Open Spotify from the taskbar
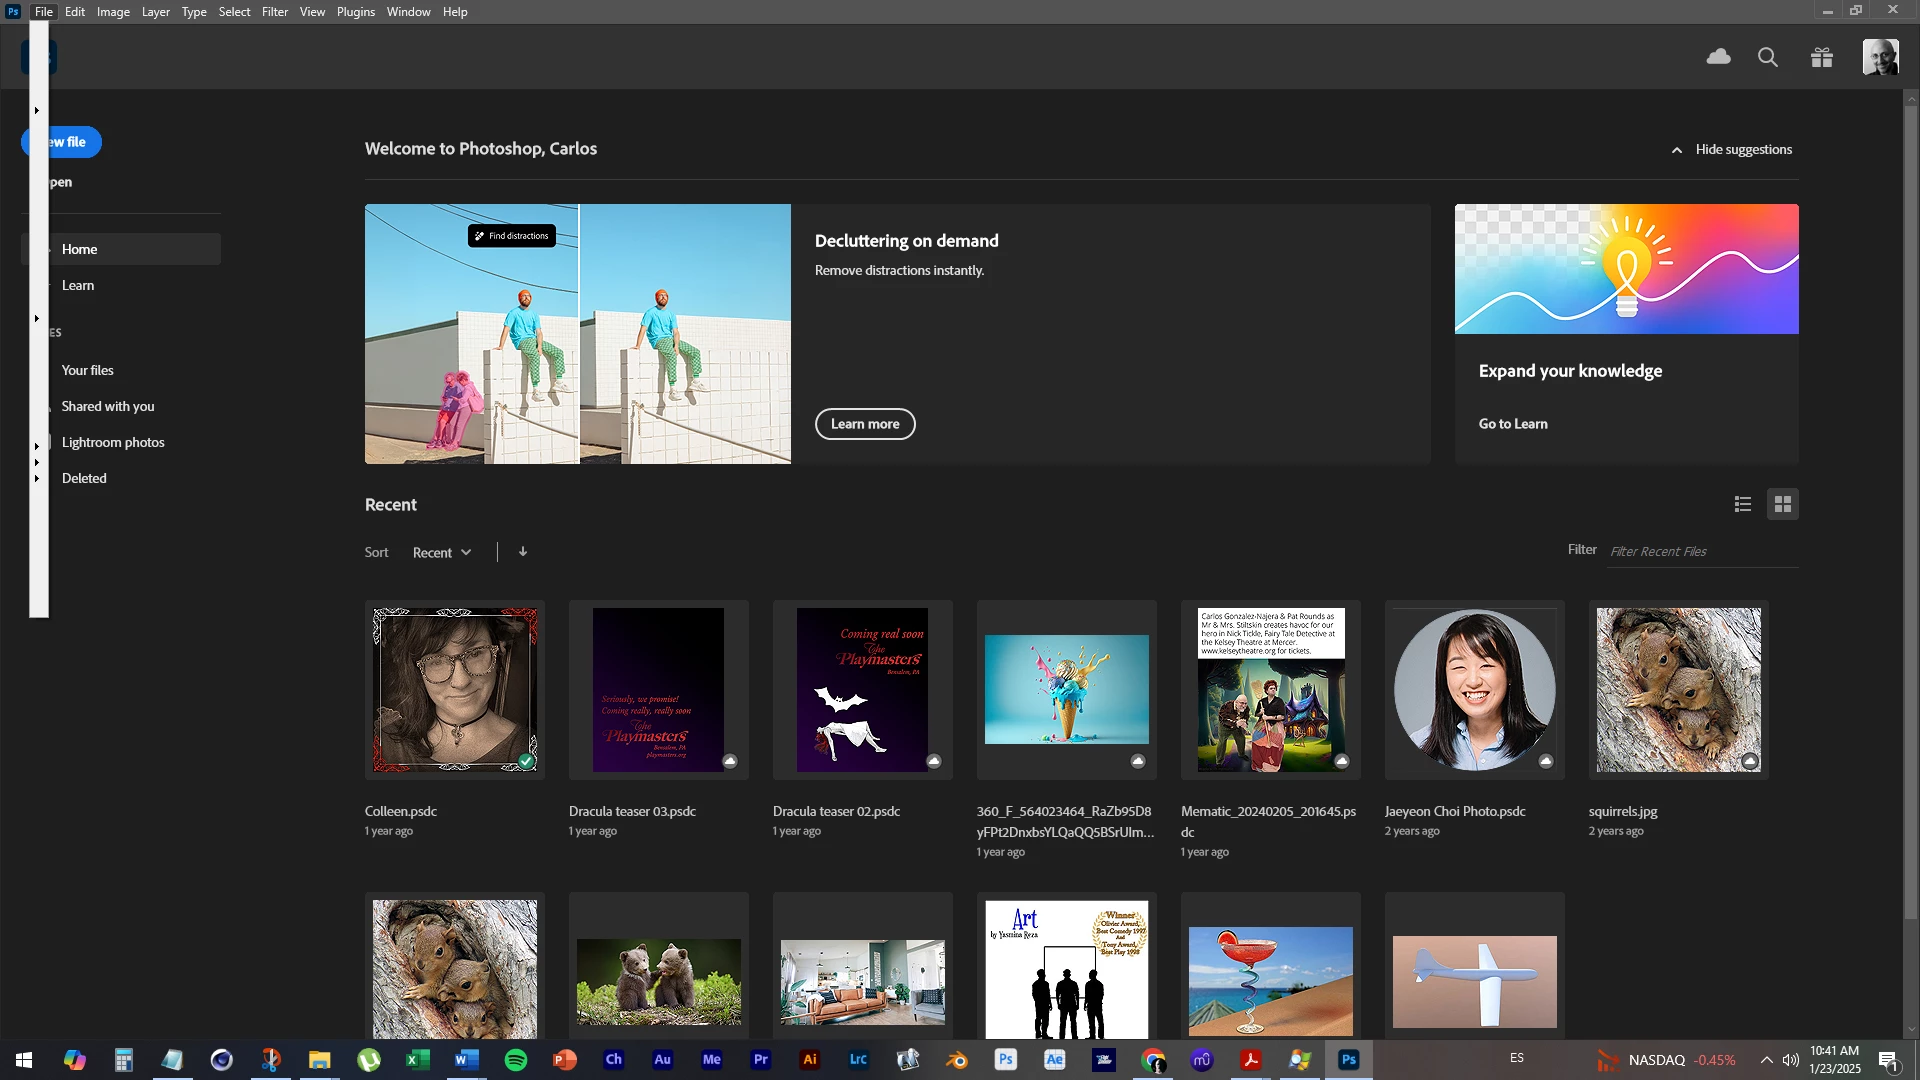Screen dimensions: 1920x1080 click(516, 1060)
